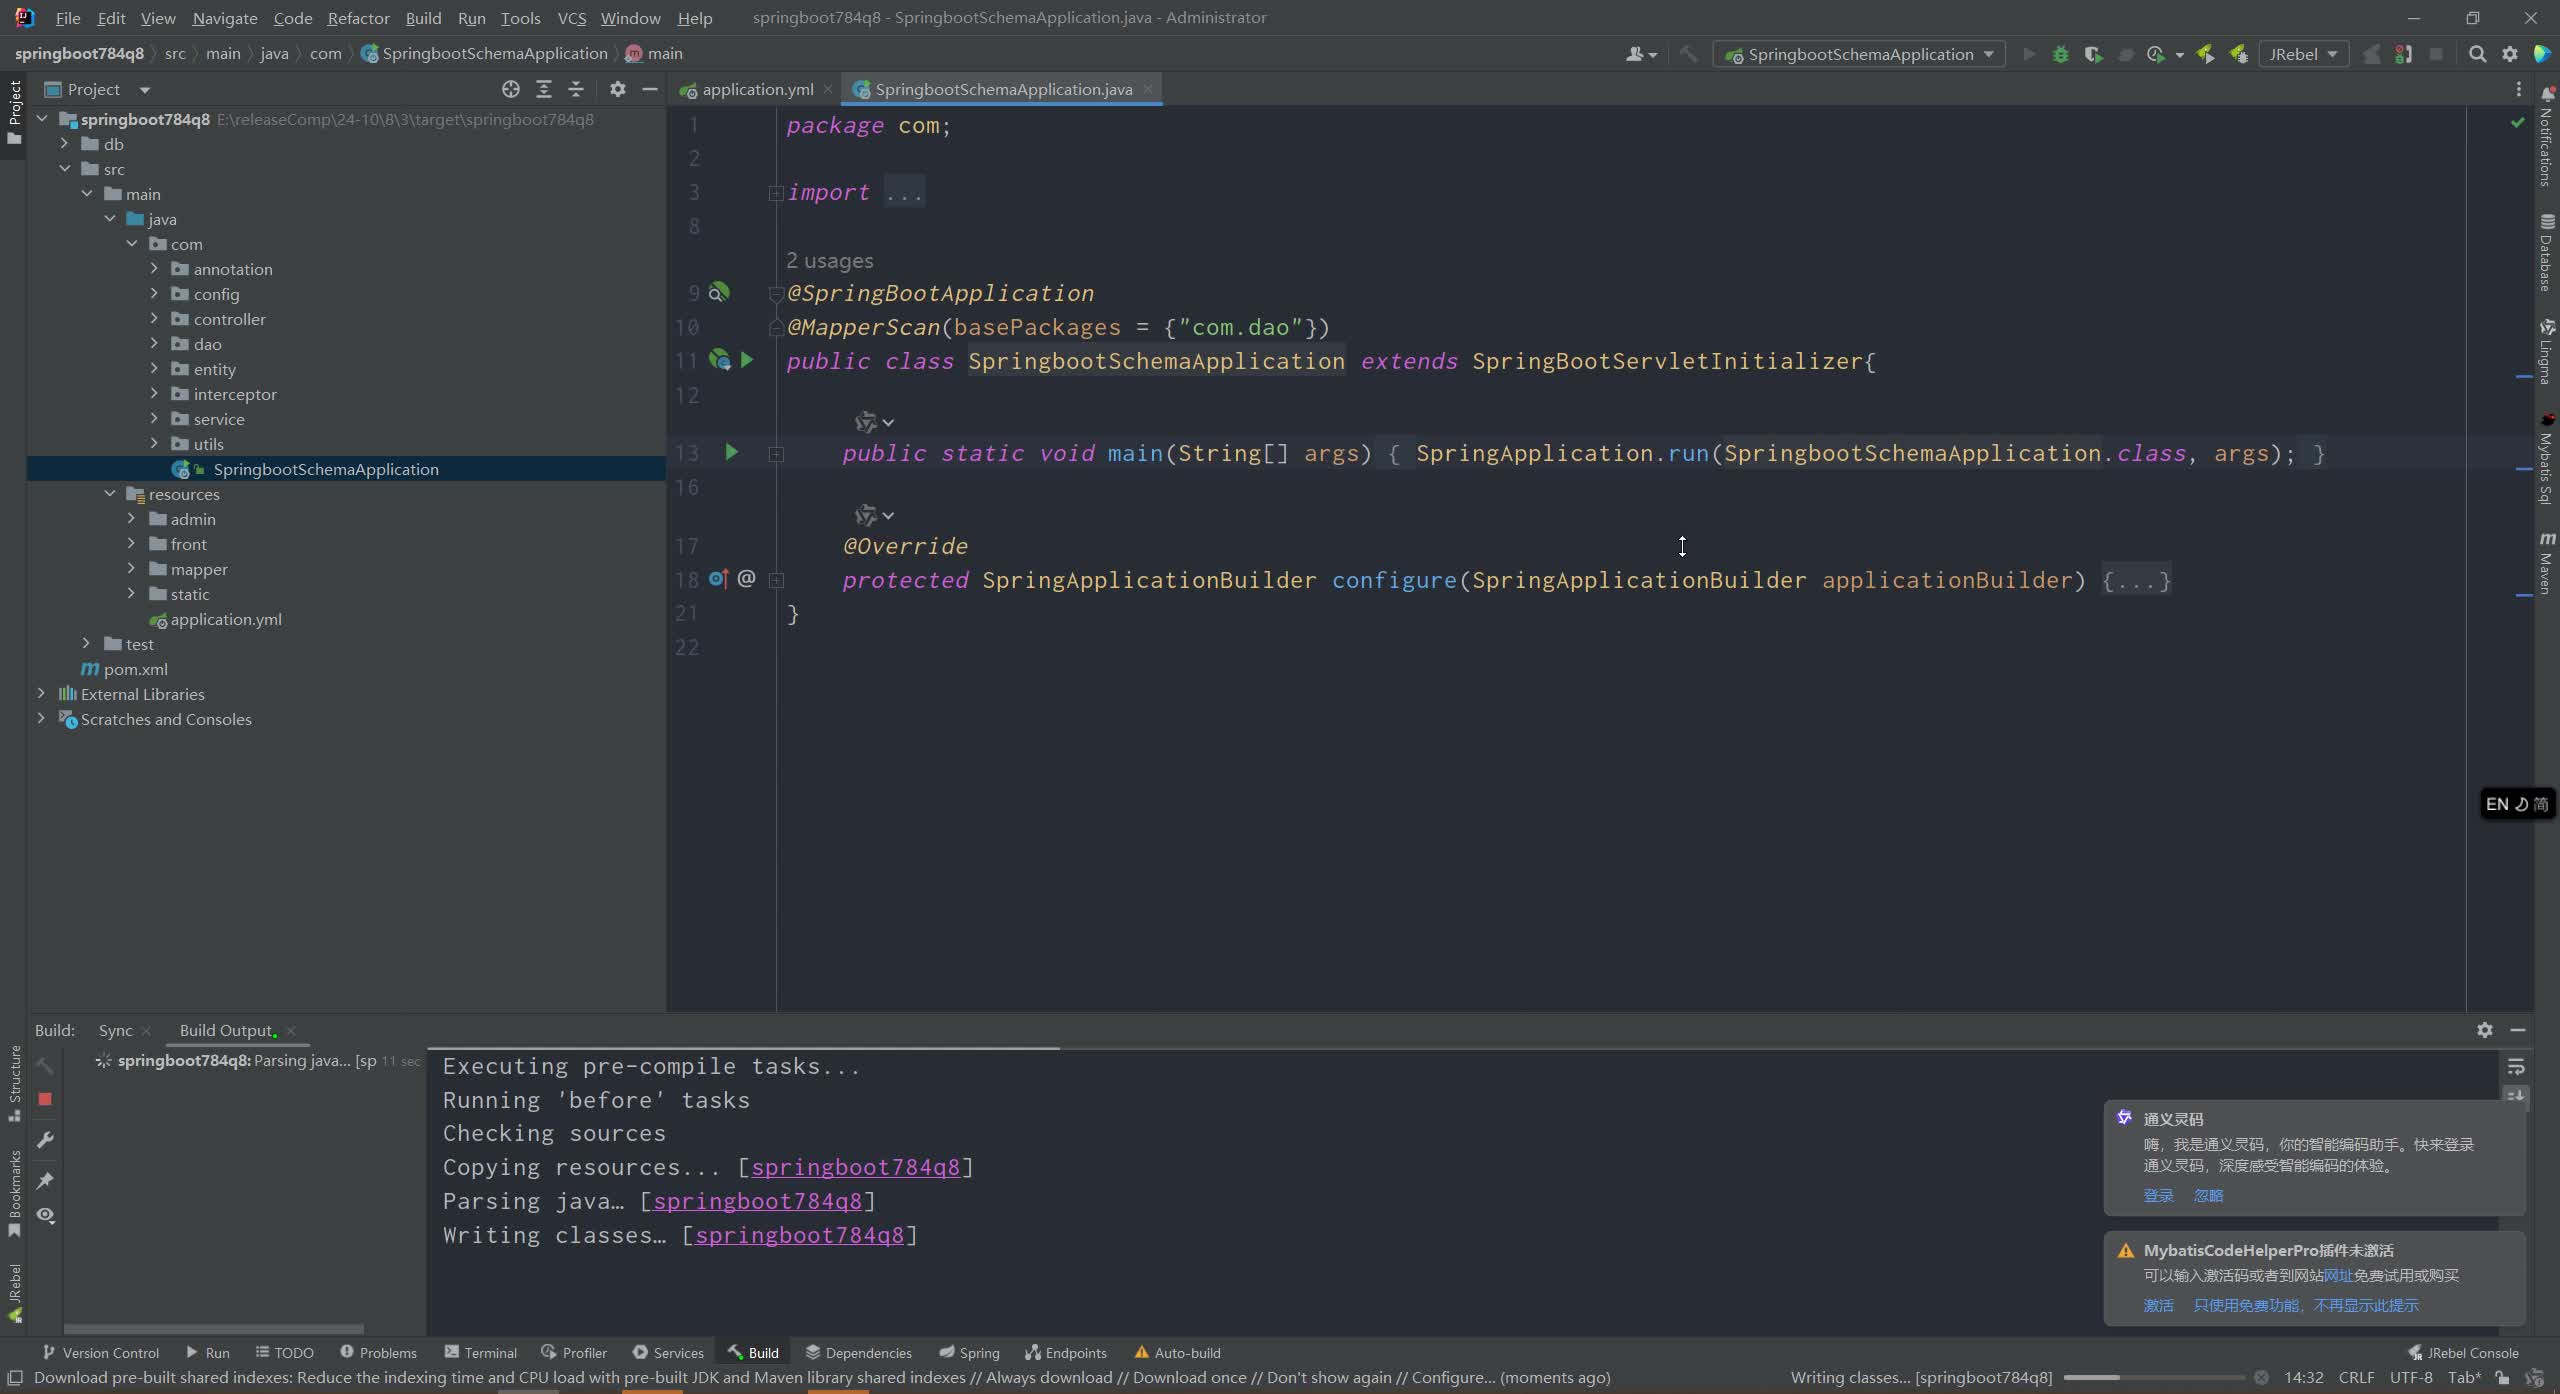
Task: Toggle Auto-build in the bottom toolbar
Action: [1177, 1352]
